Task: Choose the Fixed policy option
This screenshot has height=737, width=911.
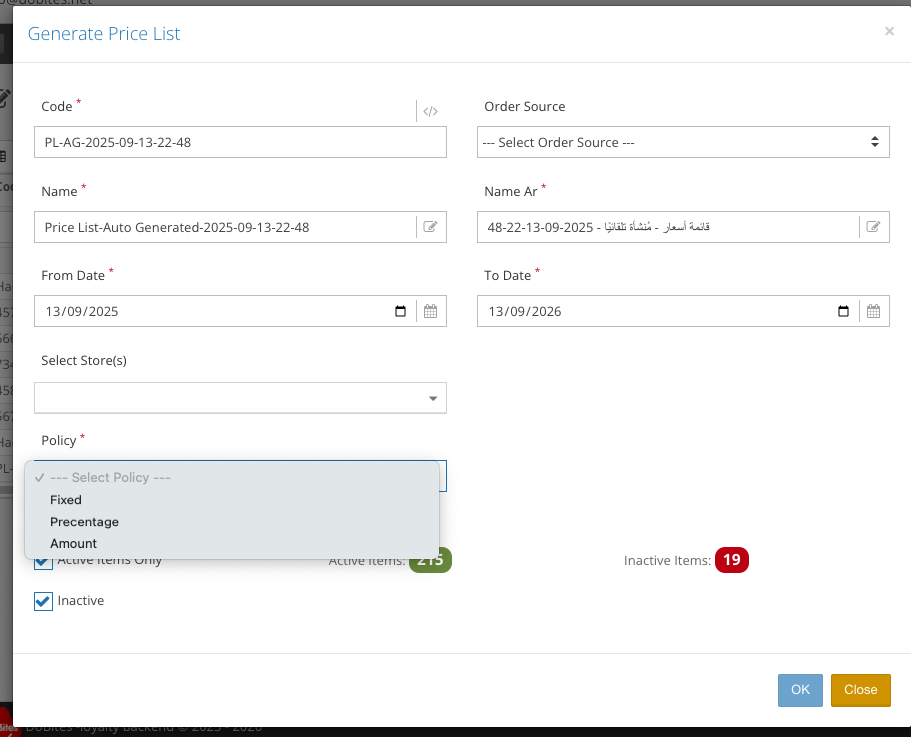Action: (66, 500)
